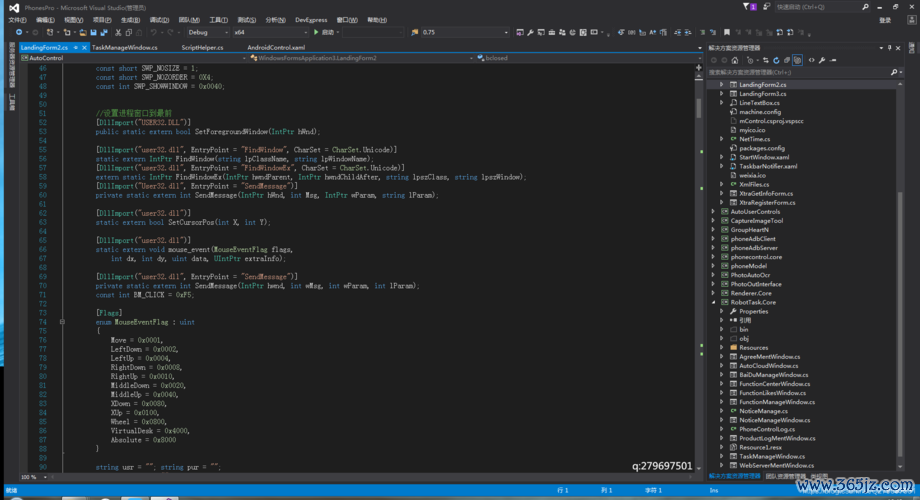Open the 文件(F) menu
This screenshot has width=920, height=500.
[17, 20]
